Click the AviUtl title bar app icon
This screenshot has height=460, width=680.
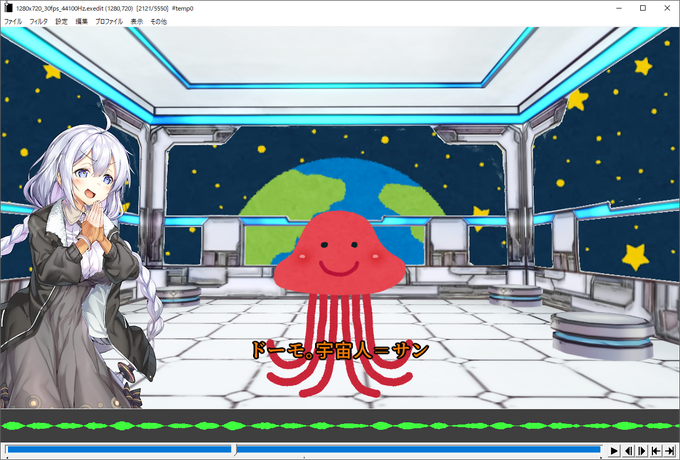8,8
